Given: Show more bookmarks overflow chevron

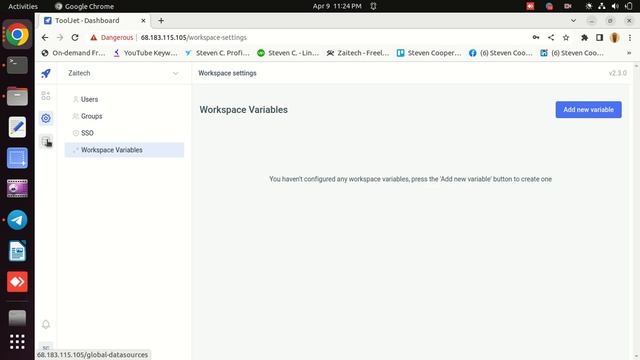Looking at the screenshot, I should 629,53.
